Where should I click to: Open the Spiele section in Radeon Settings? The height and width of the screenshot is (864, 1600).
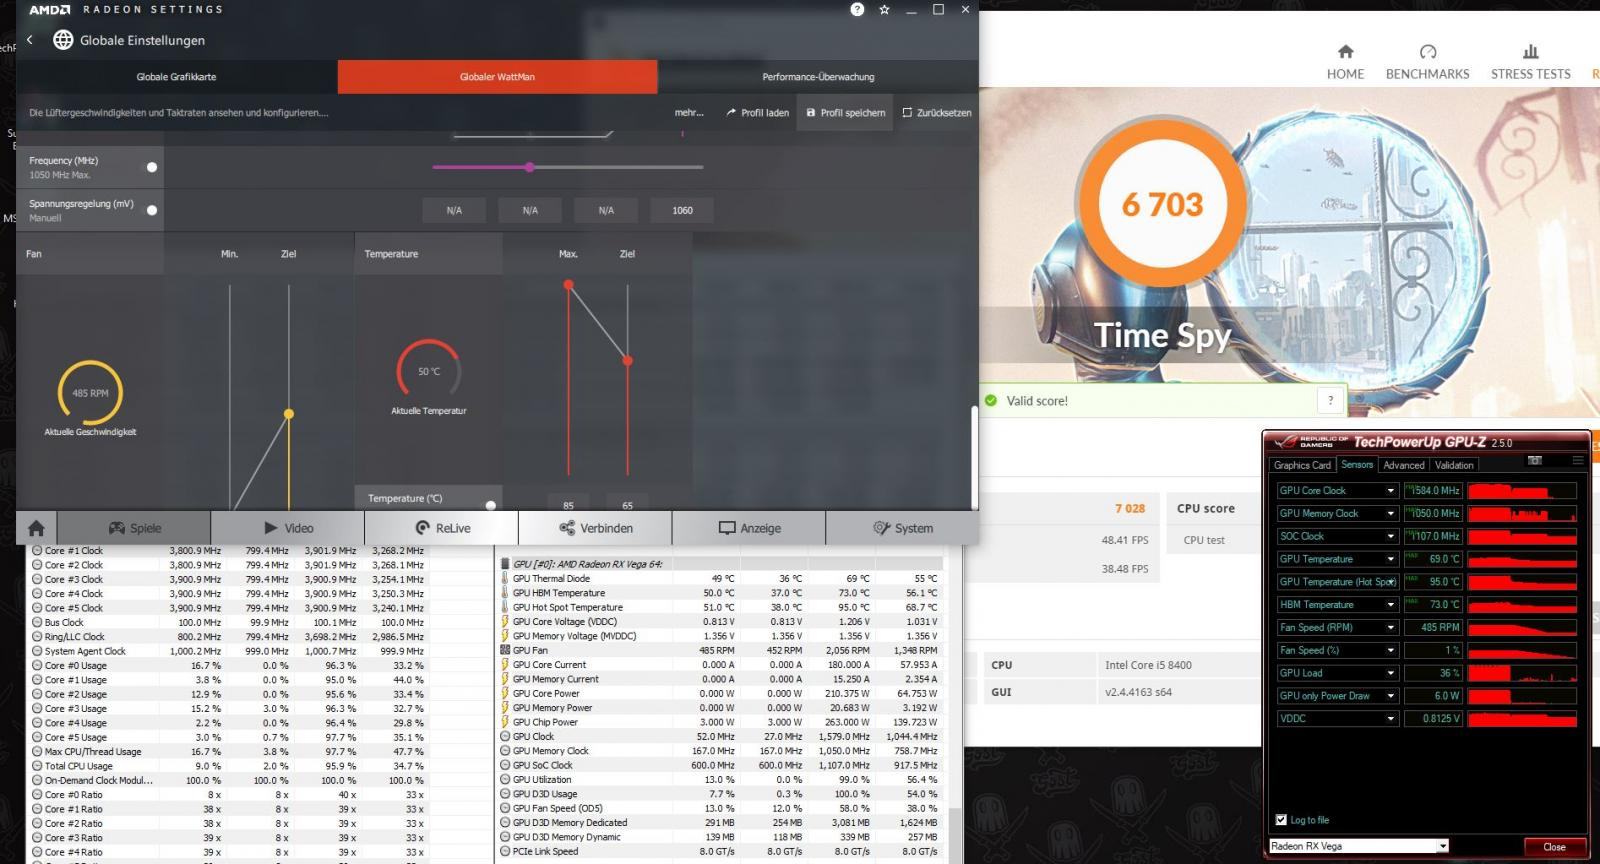(x=134, y=528)
